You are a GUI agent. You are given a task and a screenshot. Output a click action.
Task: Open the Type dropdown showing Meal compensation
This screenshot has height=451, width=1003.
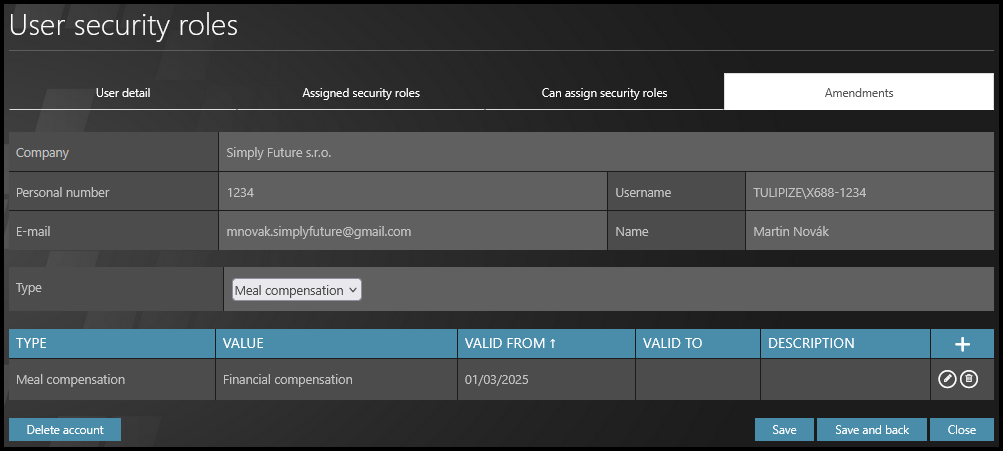[296, 290]
